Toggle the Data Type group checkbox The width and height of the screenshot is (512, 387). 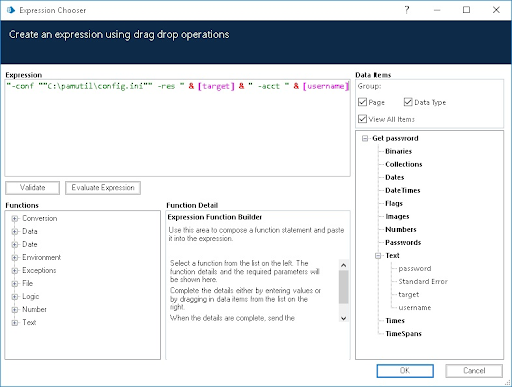click(x=408, y=102)
